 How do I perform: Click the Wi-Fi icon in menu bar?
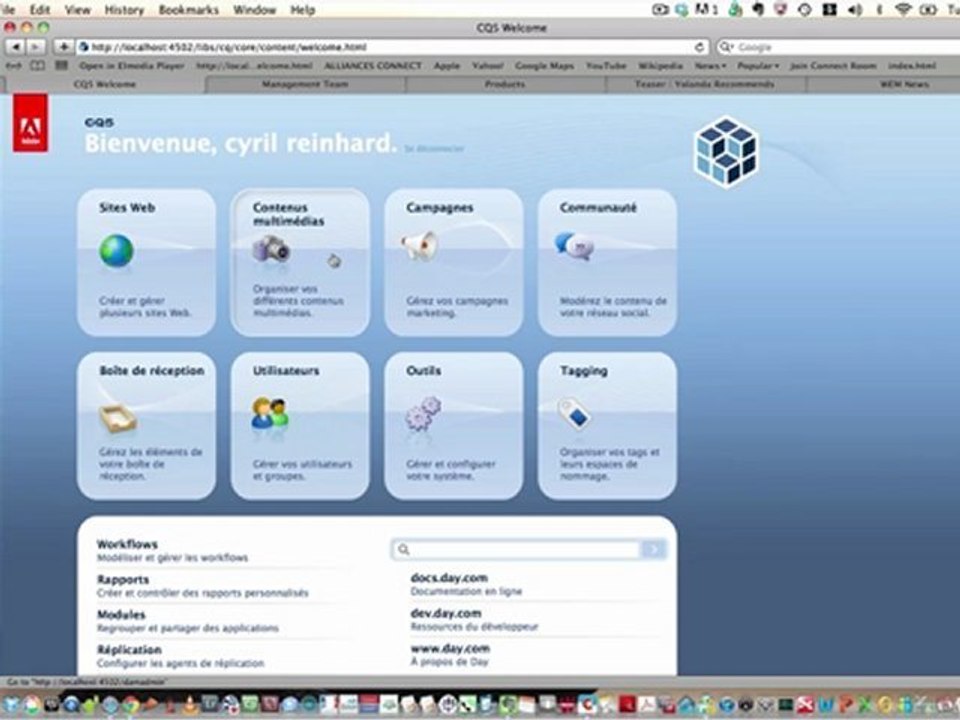point(902,9)
